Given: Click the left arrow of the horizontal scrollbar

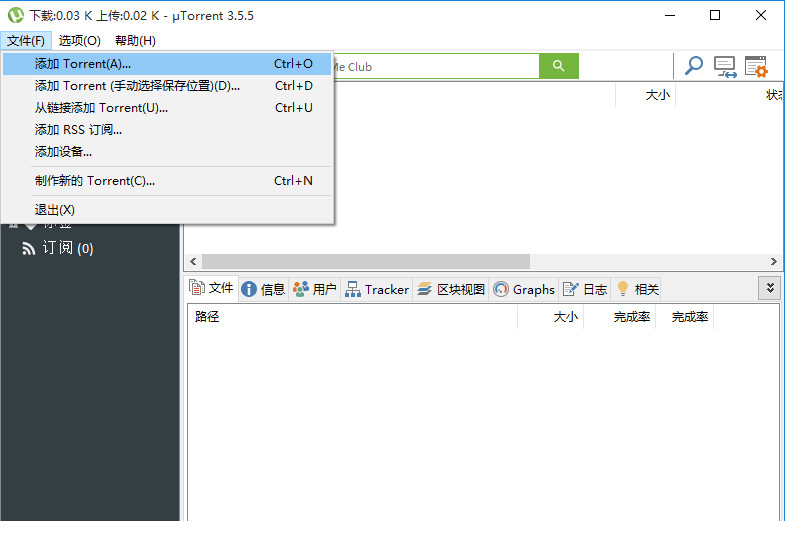Looking at the screenshot, I should pos(193,261).
